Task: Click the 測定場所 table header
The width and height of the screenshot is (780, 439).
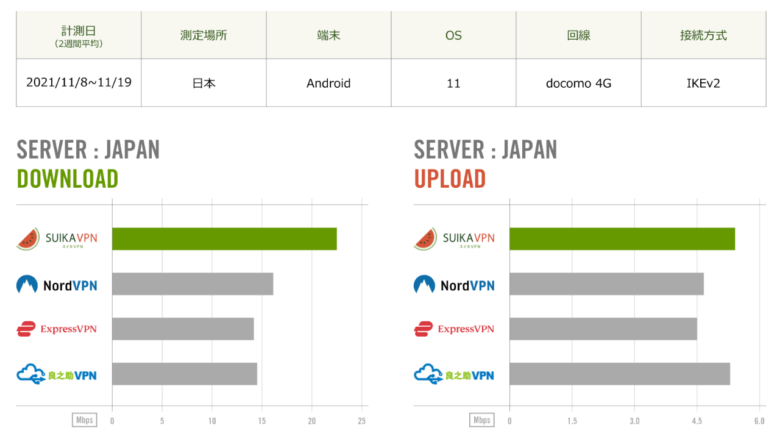Action: tap(203, 35)
